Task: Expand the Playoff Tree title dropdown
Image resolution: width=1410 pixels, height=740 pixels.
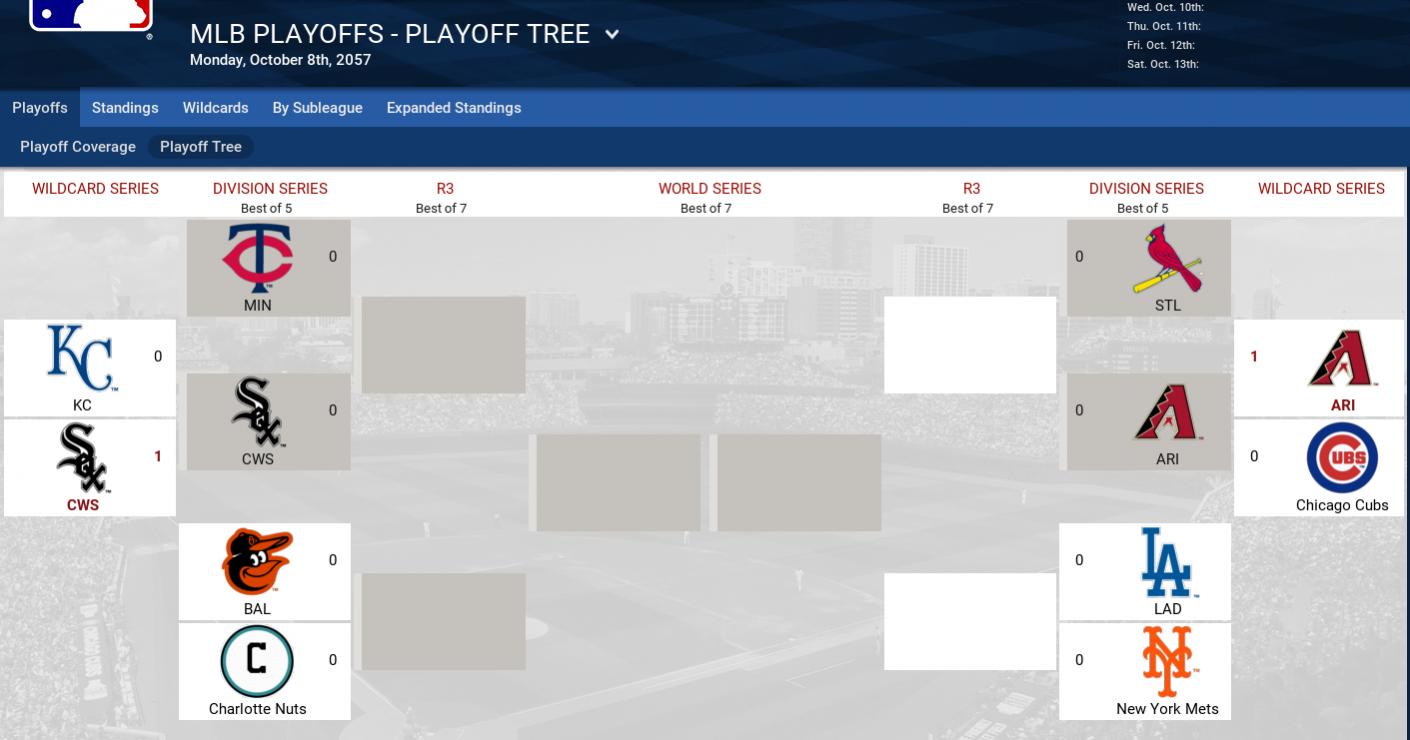Action: (612, 35)
